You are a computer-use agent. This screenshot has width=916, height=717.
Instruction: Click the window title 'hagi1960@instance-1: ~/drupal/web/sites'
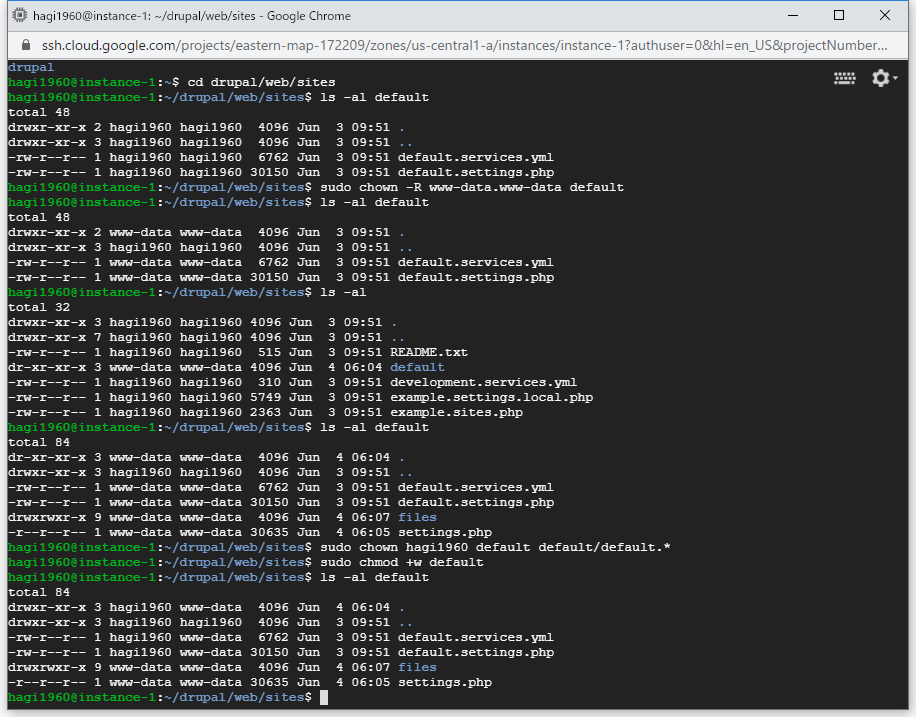pos(144,16)
